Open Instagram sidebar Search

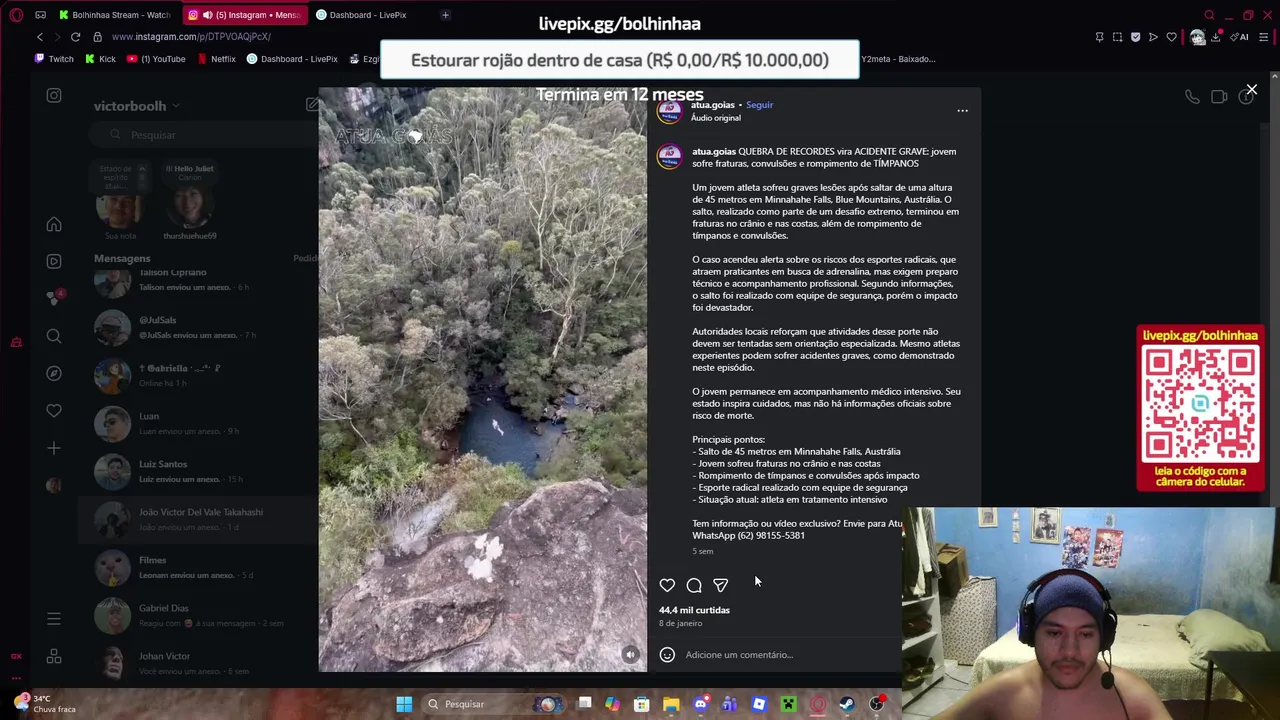pyautogui.click(x=54, y=336)
